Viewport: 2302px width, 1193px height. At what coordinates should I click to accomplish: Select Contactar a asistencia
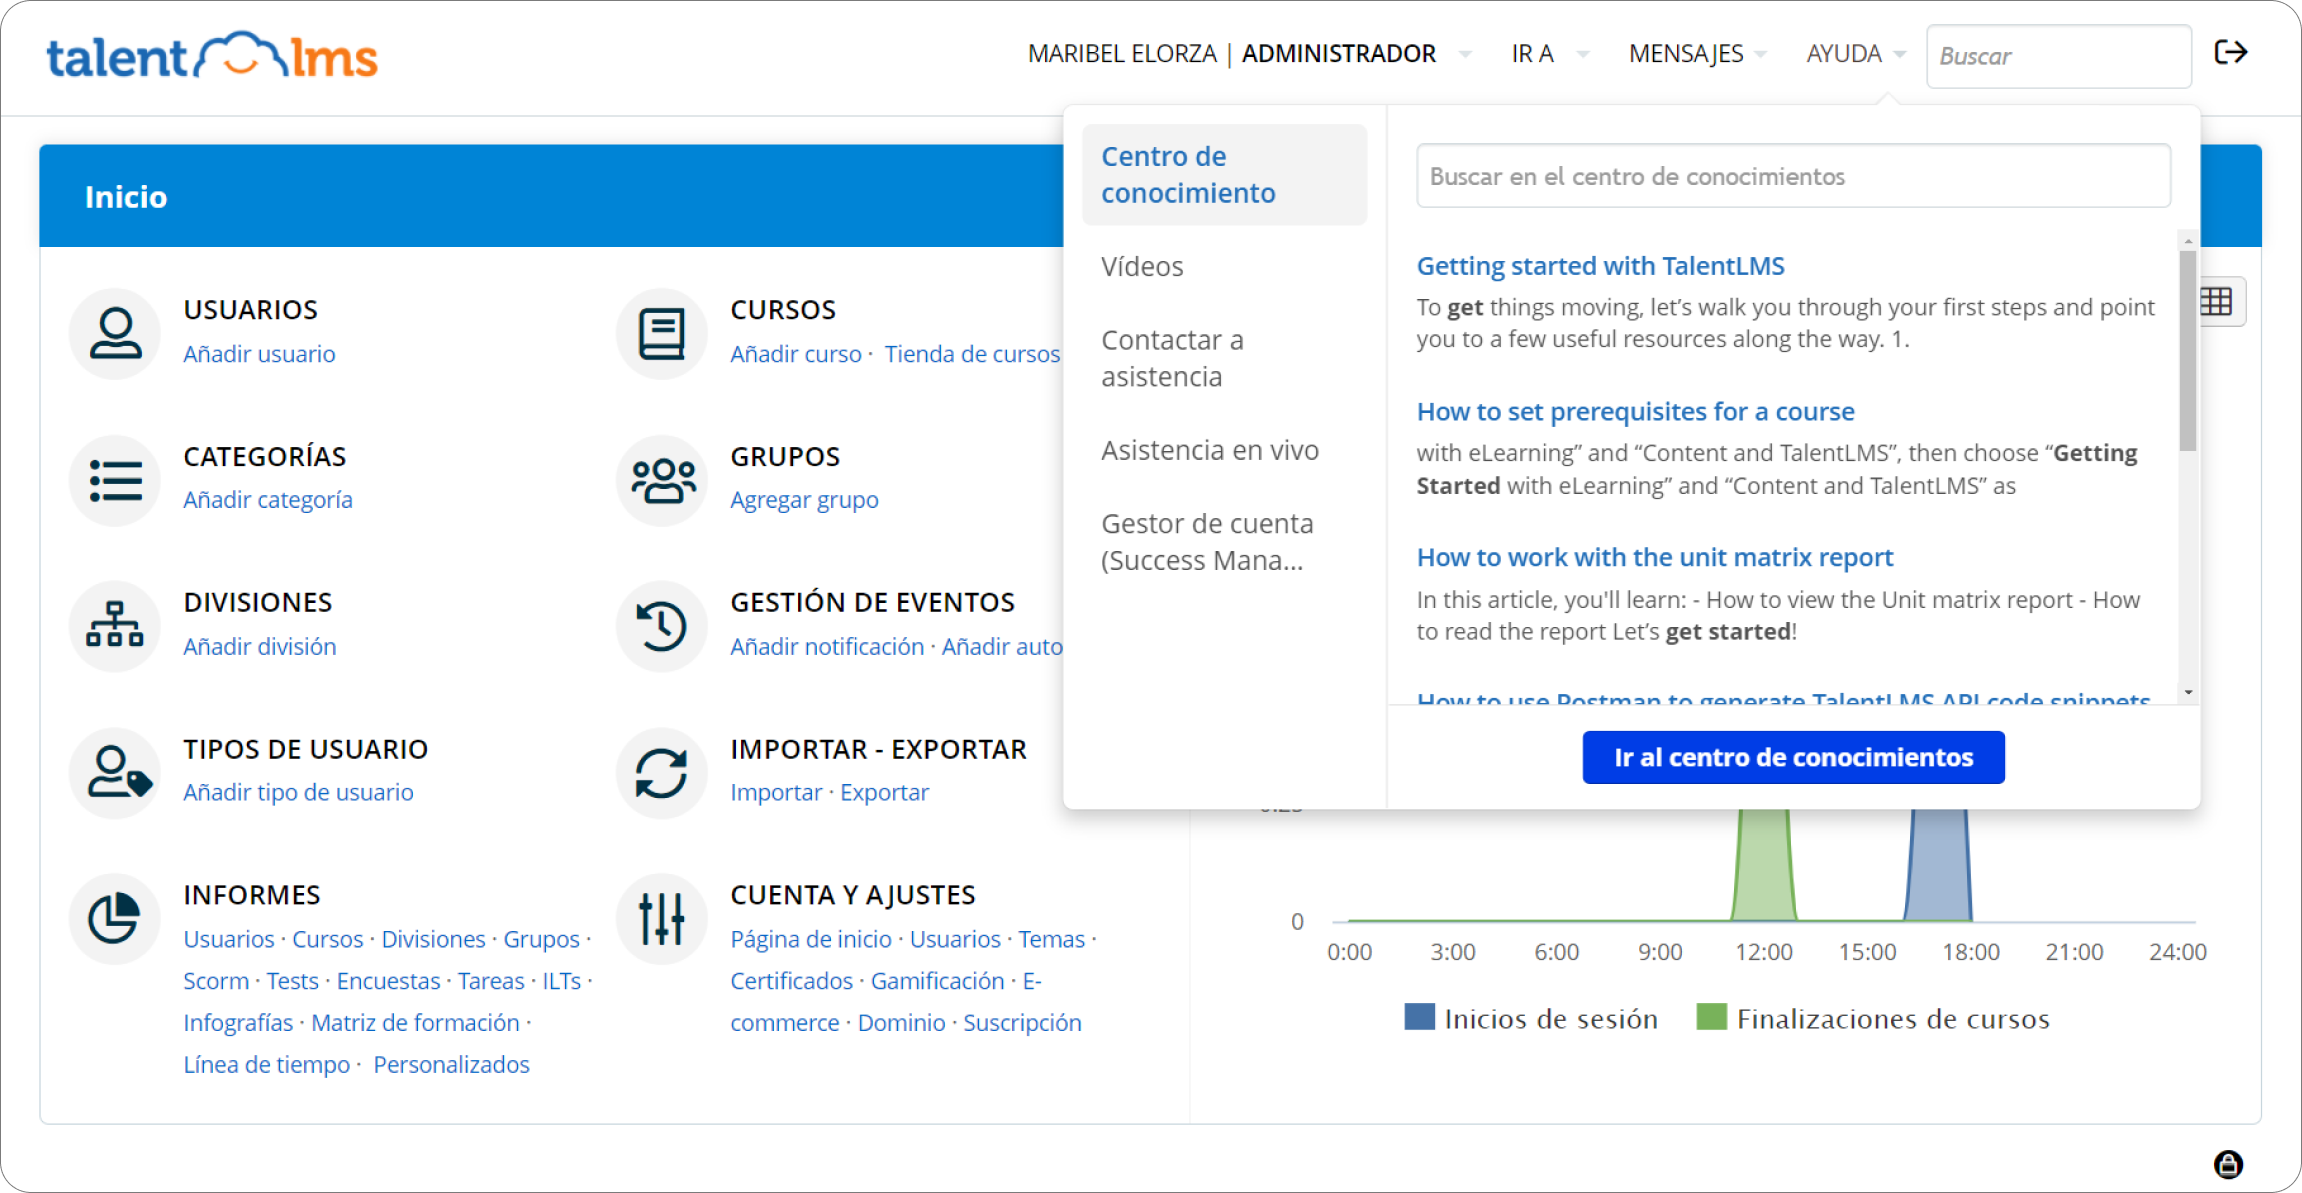(x=1172, y=358)
